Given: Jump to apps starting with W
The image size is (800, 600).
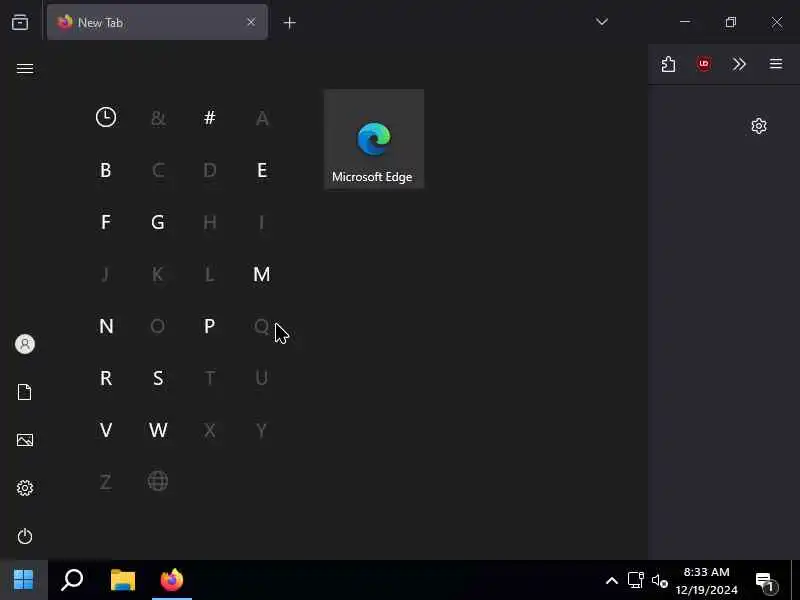Looking at the screenshot, I should point(158,430).
